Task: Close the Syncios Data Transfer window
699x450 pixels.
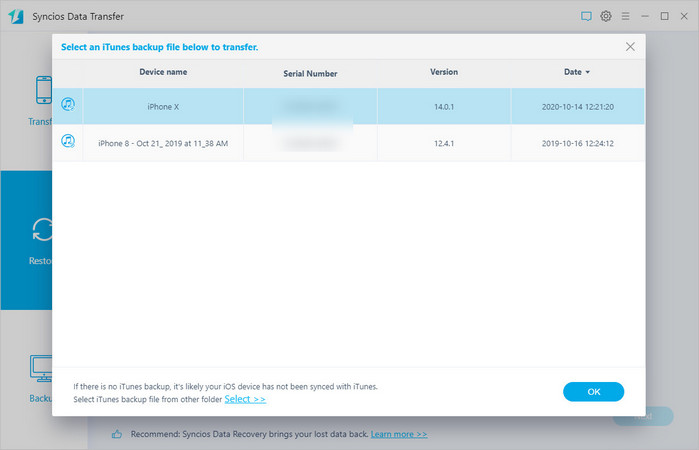Action: (684, 16)
